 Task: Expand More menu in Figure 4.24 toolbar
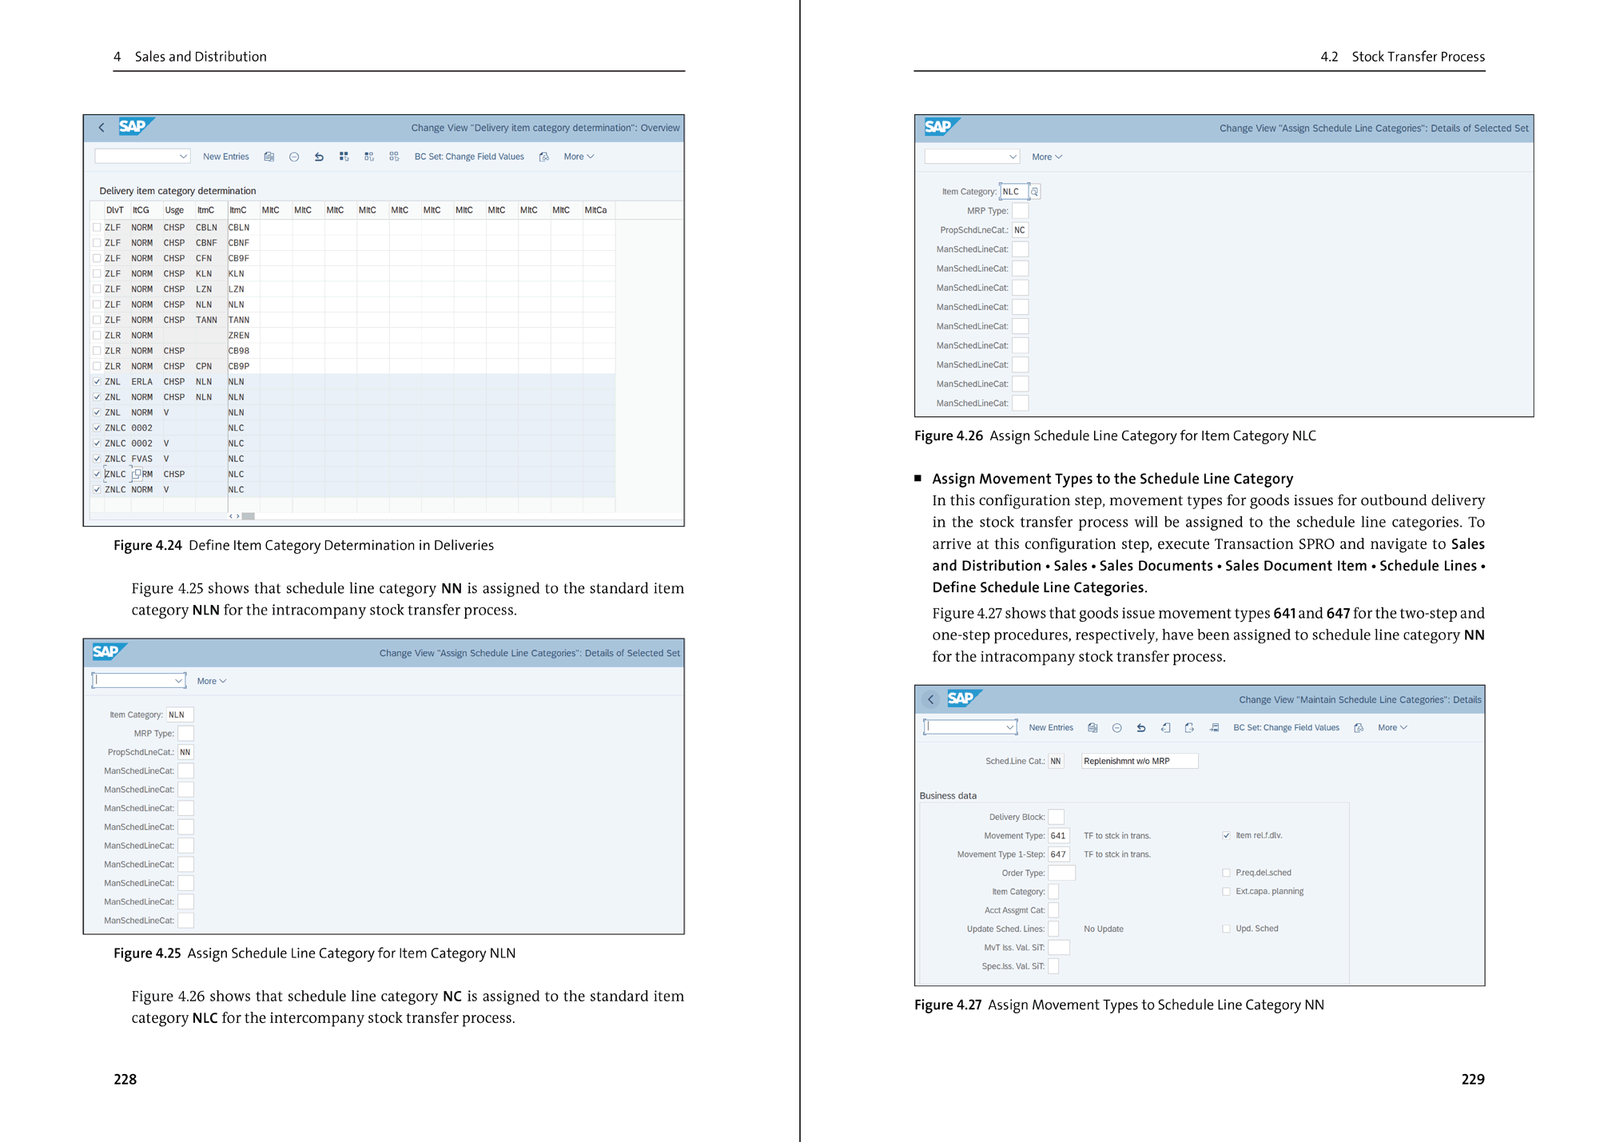tap(579, 157)
